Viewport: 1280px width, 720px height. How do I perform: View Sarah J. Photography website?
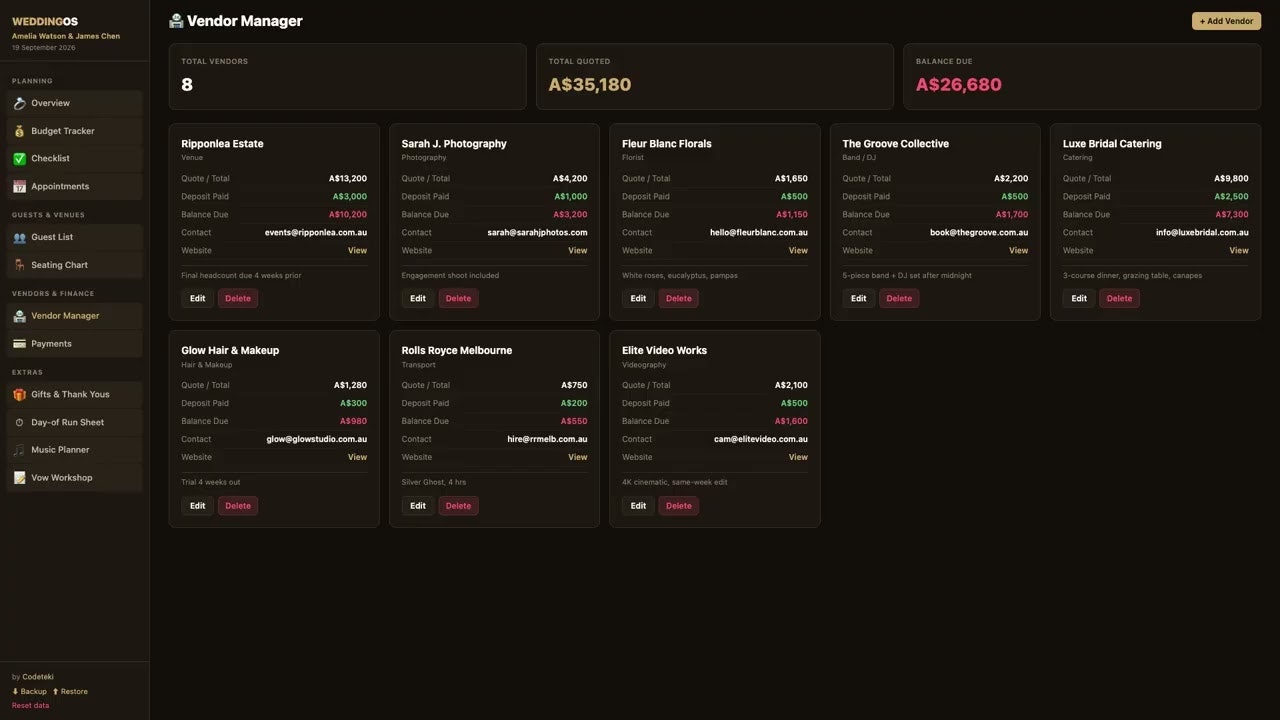pos(578,251)
